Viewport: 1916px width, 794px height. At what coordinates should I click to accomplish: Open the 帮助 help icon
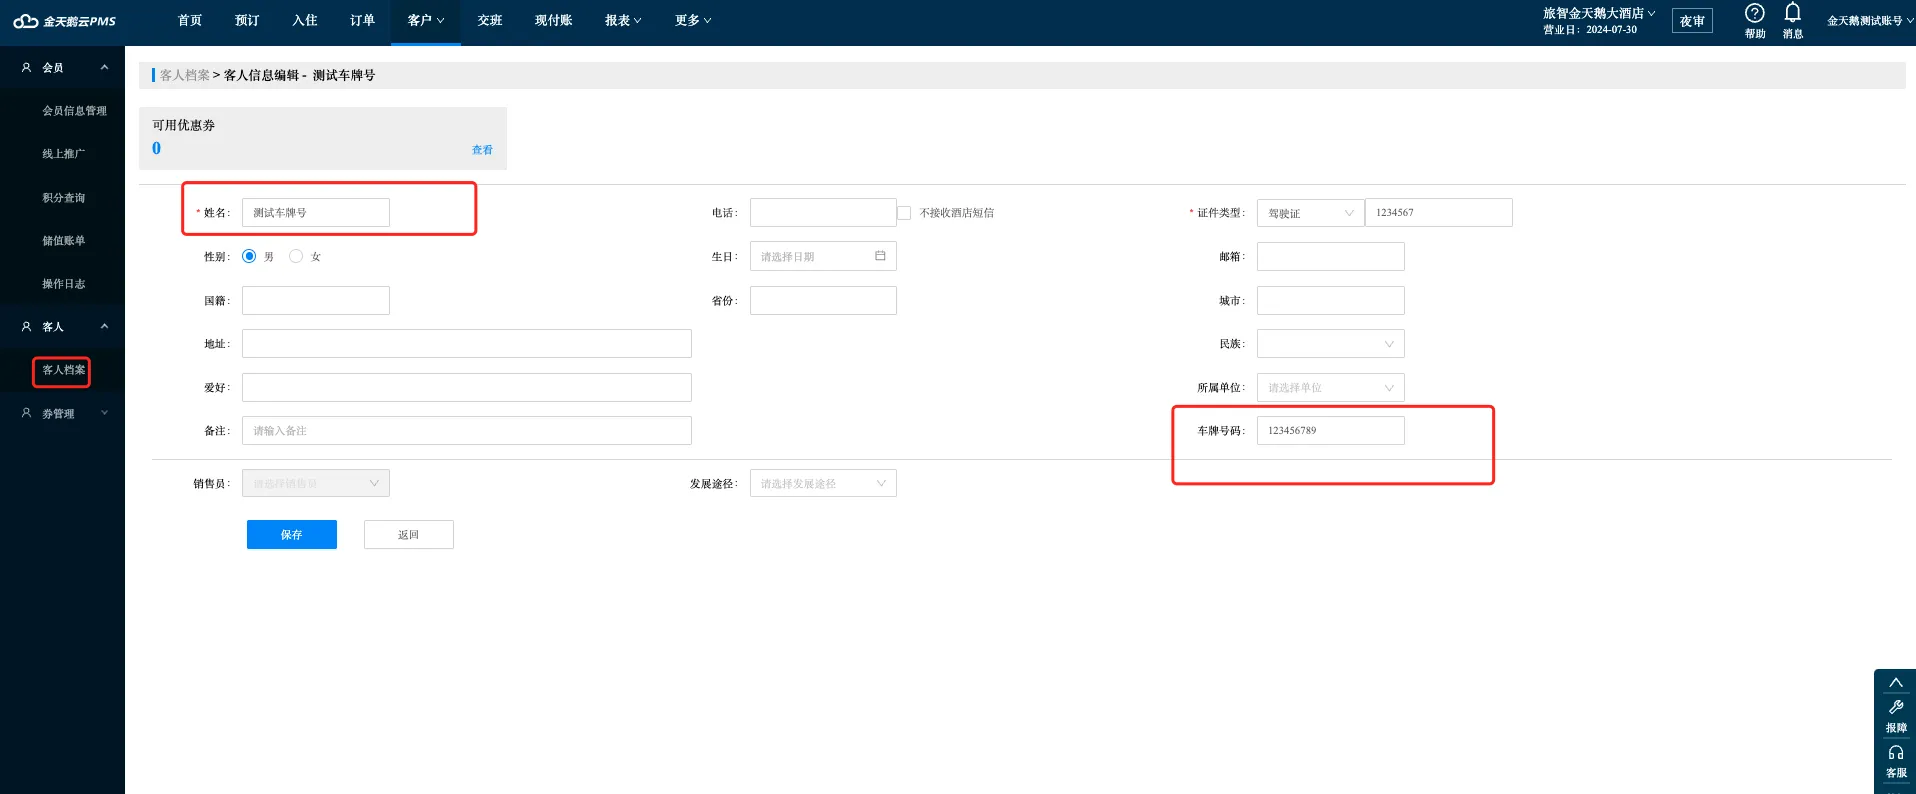(1755, 13)
